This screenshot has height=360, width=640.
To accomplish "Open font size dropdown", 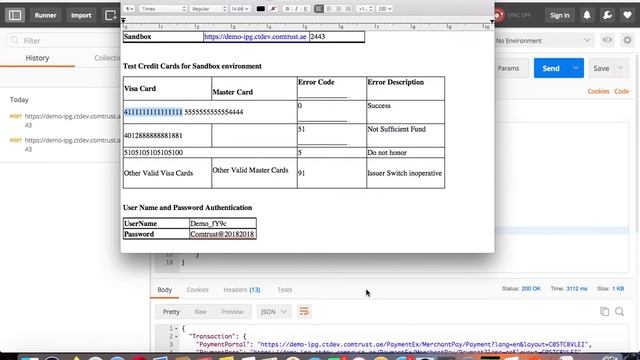I will tap(240, 9).
